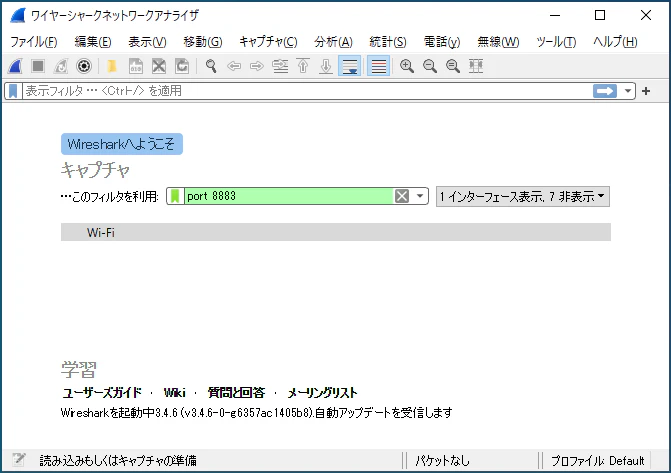Image resolution: width=671 pixels, height=473 pixels.
Task: Open the ユーザーズガイド link
Action: click(102, 393)
